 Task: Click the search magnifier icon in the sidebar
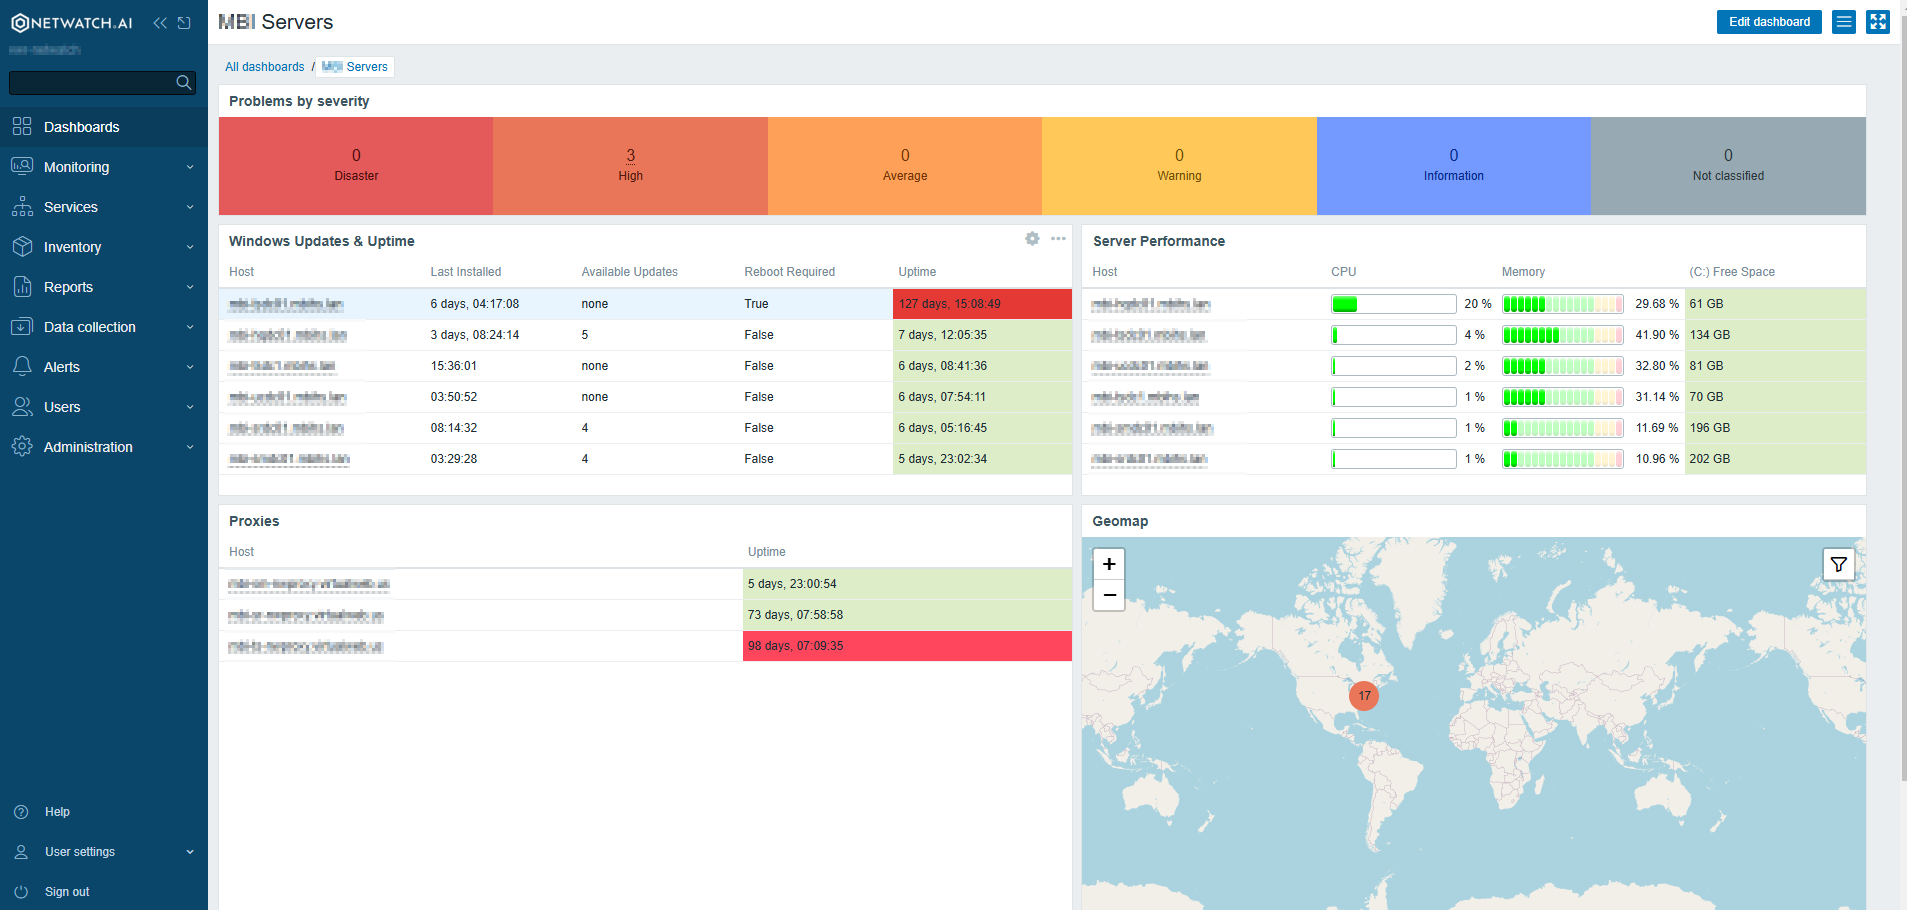click(x=183, y=83)
